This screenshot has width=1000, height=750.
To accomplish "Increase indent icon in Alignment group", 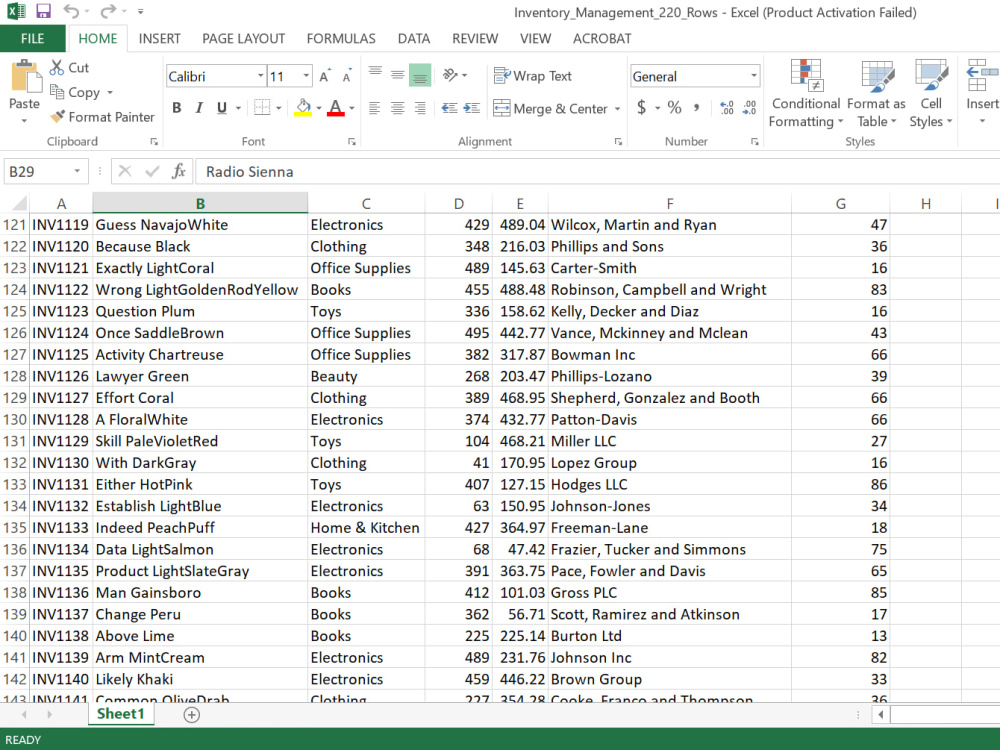I will pos(472,108).
